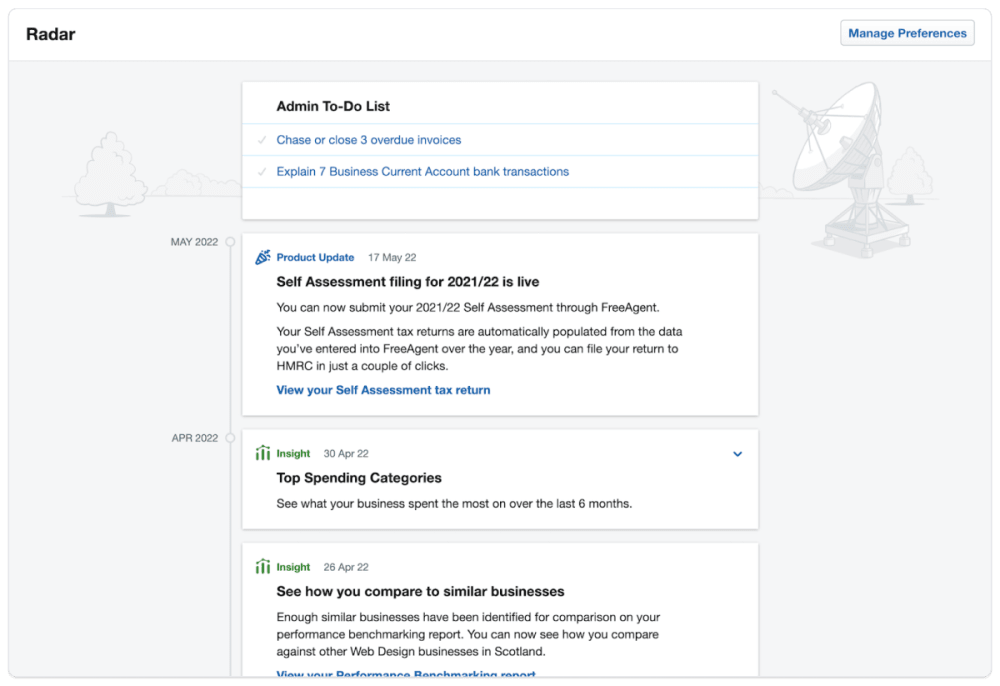
Task: Click the Insight chart icon dated 26 Apr 22
Action: click(x=263, y=567)
